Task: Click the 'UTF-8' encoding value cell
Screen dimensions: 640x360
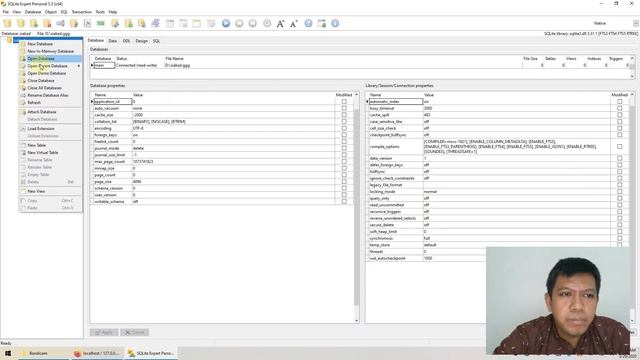Action: [233, 128]
